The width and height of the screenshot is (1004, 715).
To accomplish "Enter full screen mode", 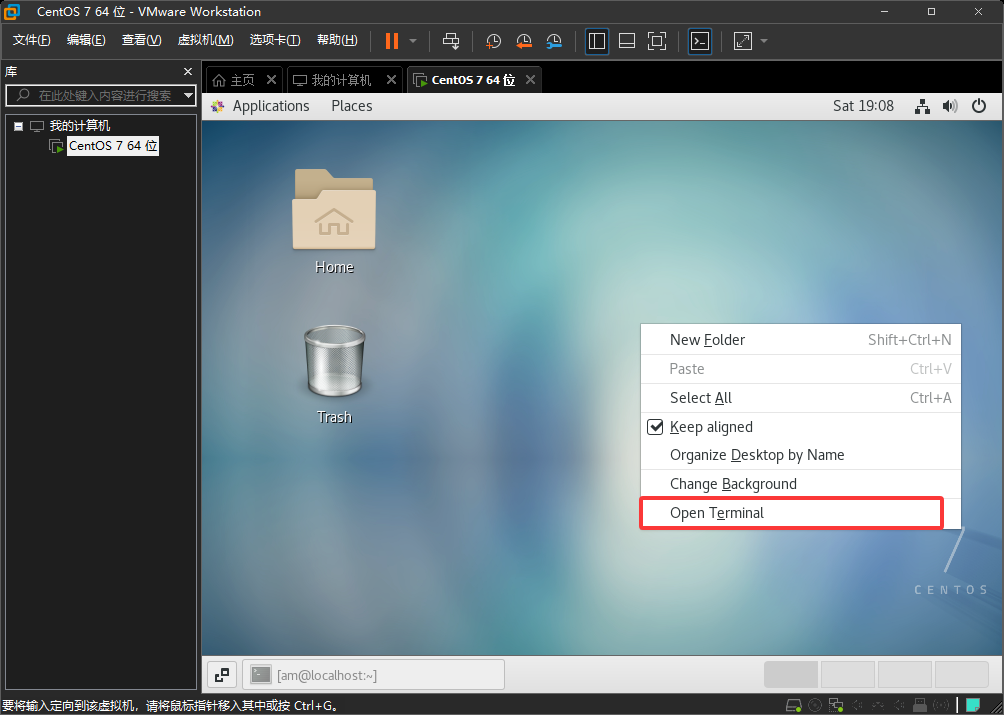I will pyautogui.click(x=657, y=41).
